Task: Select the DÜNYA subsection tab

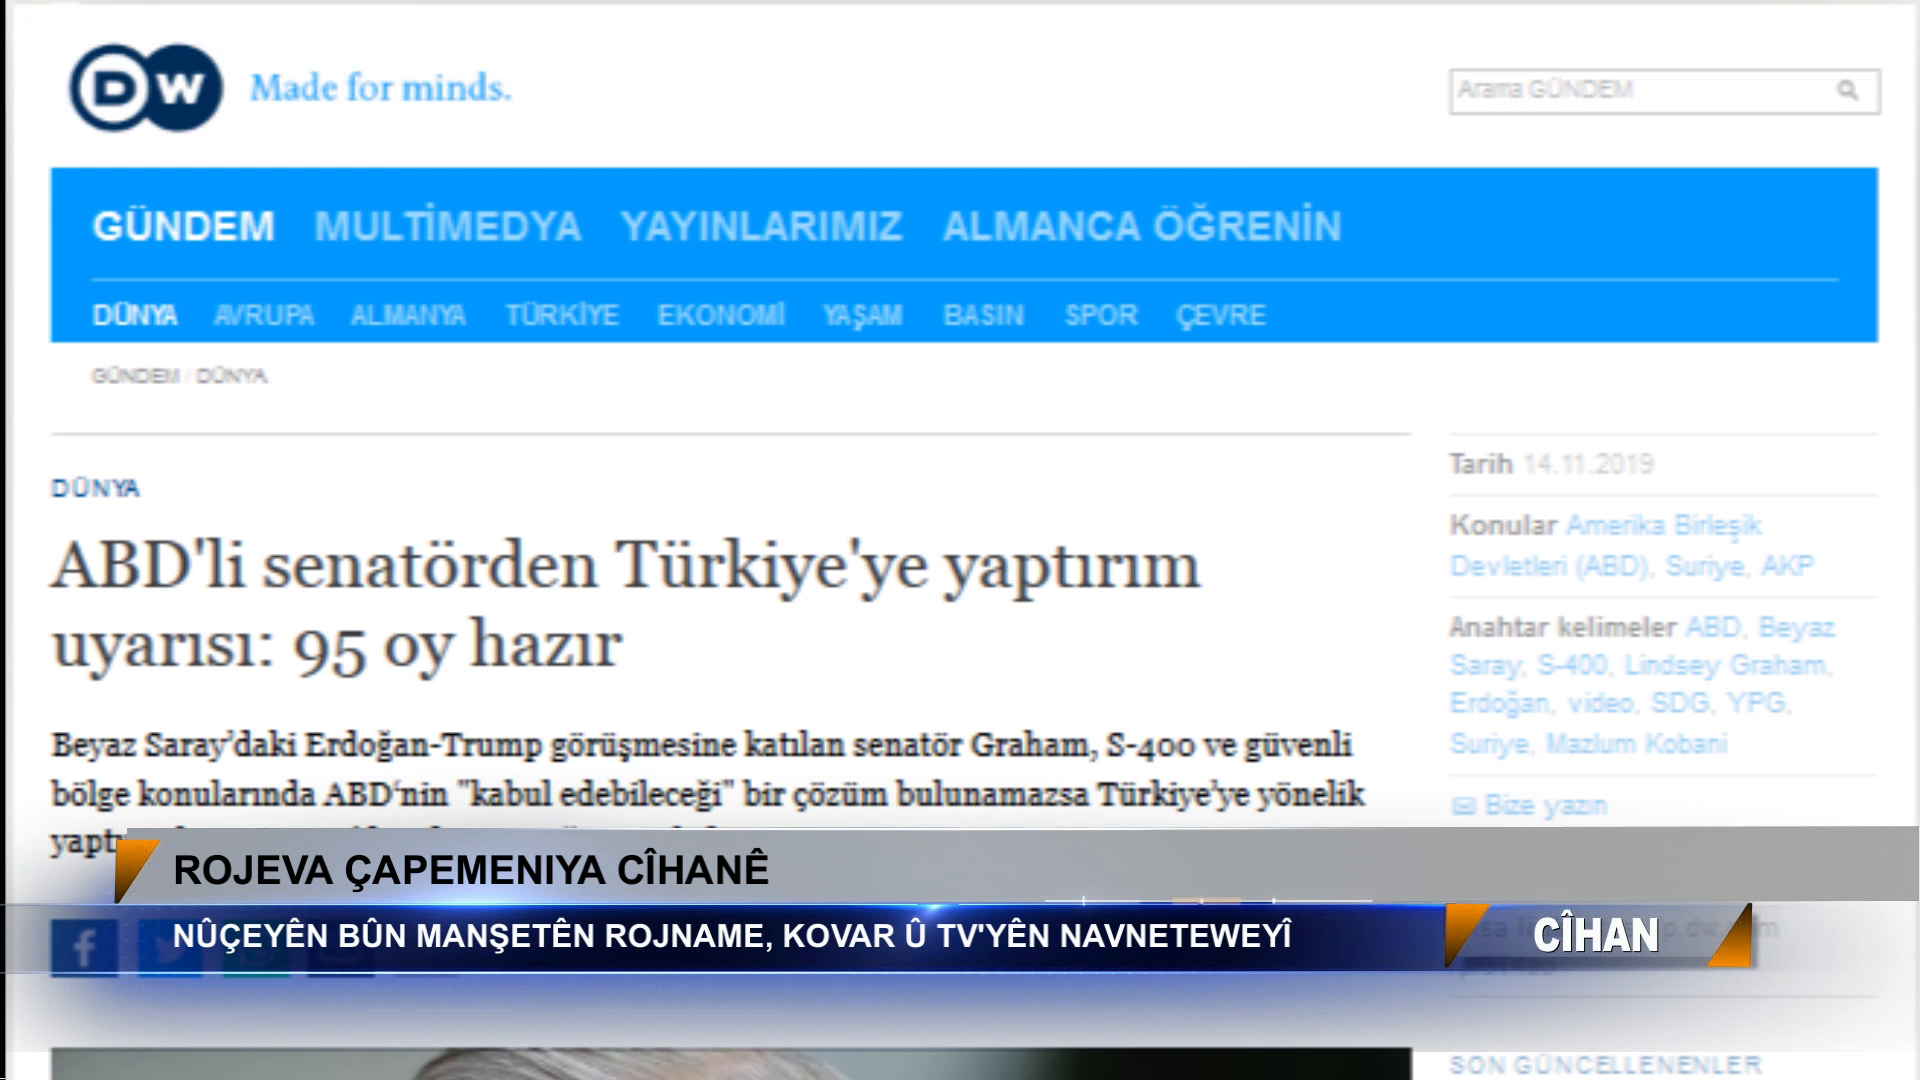Action: pos(135,315)
